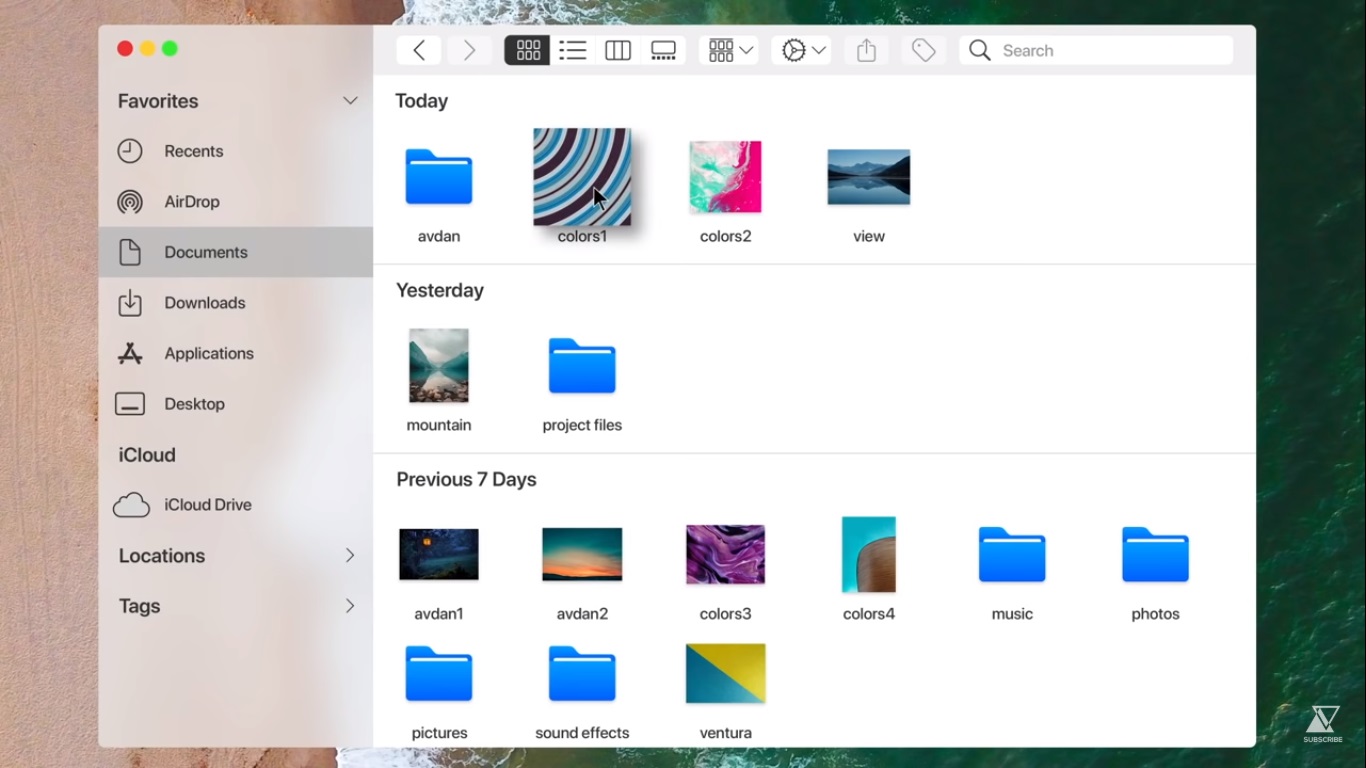Open AirDrop from the sidebar
1366x768 pixels.
point(191,202)
